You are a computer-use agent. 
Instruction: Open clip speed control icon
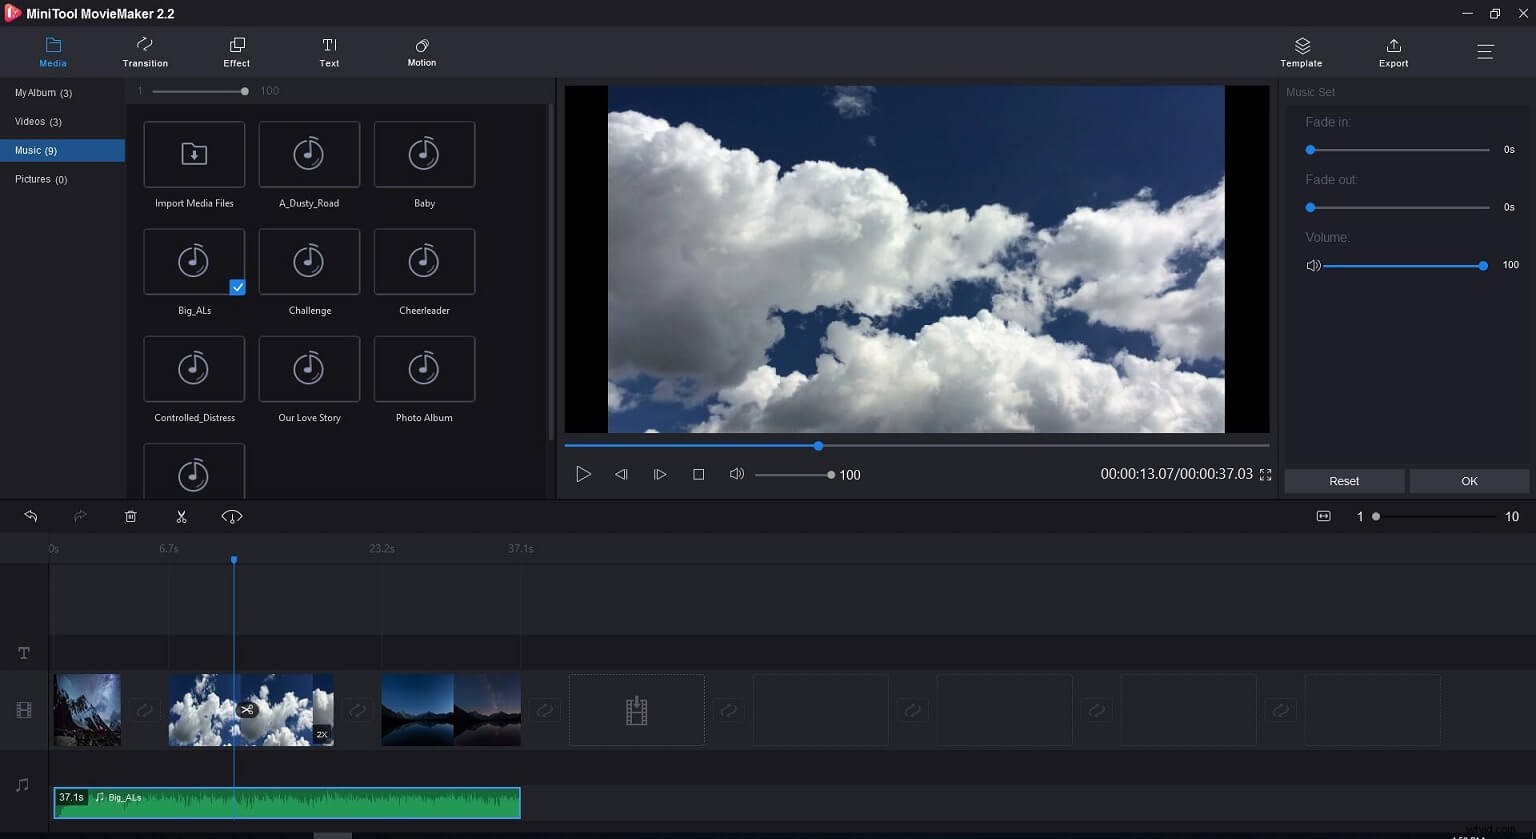[x=231, y=516]
